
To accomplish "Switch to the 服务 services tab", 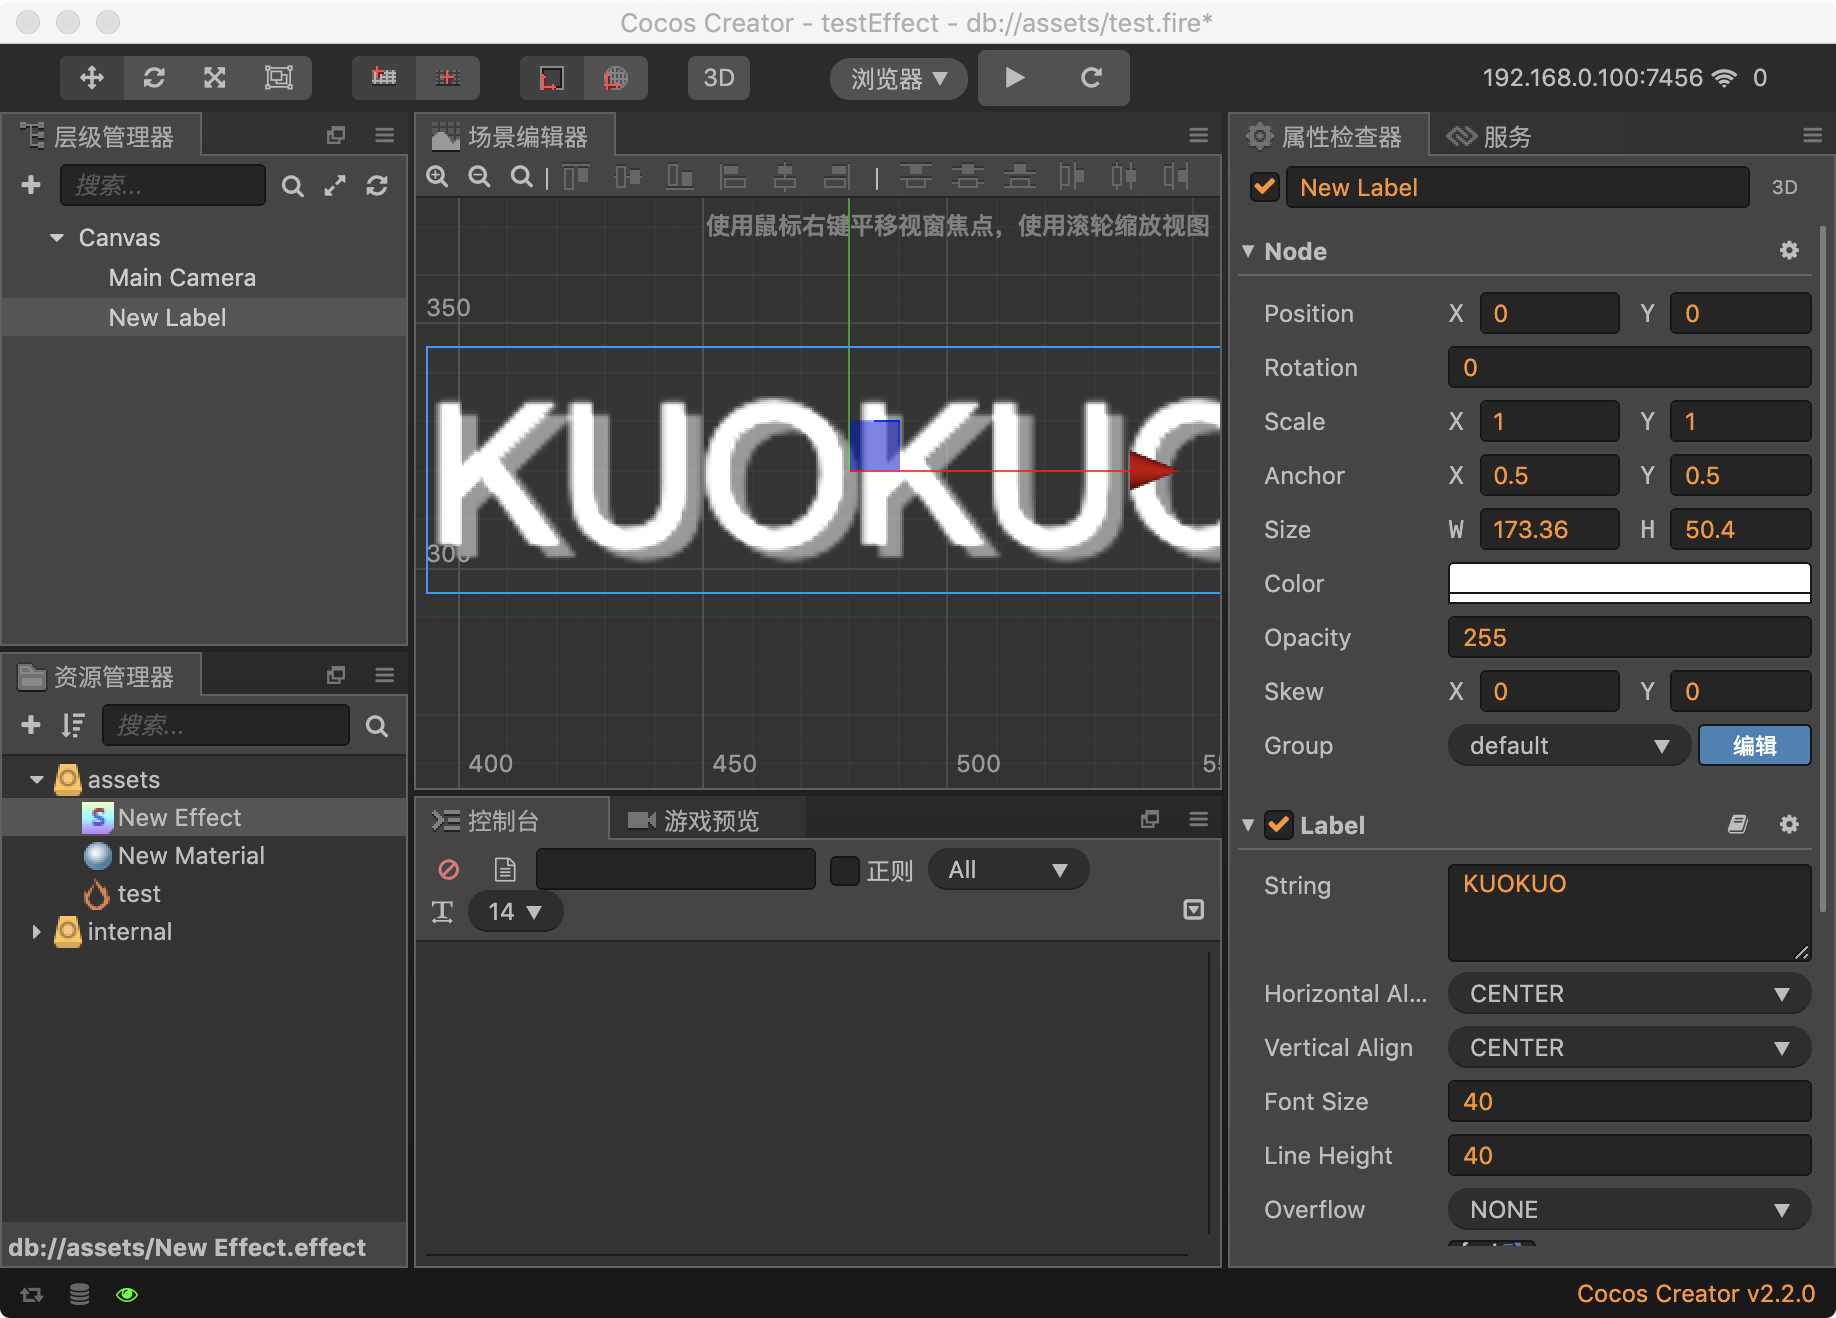I will [x=1490, y=137].
